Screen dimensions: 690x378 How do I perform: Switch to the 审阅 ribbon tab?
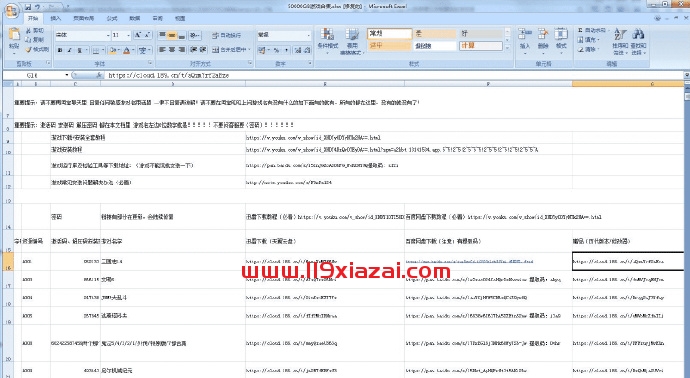pyautogui.click(x=157, y=18)
